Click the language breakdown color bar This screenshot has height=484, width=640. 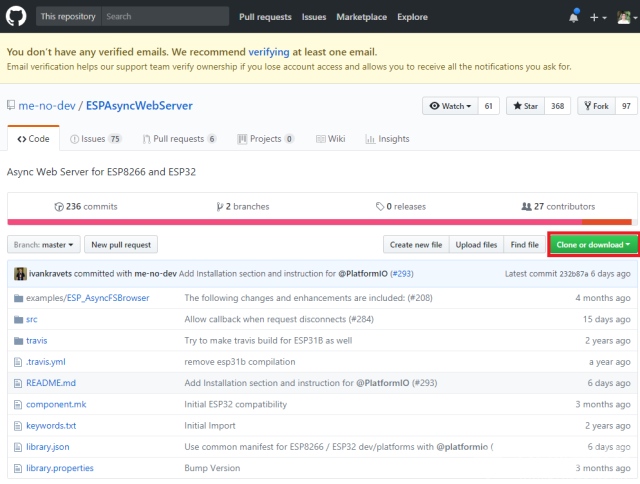click(320, 222)
